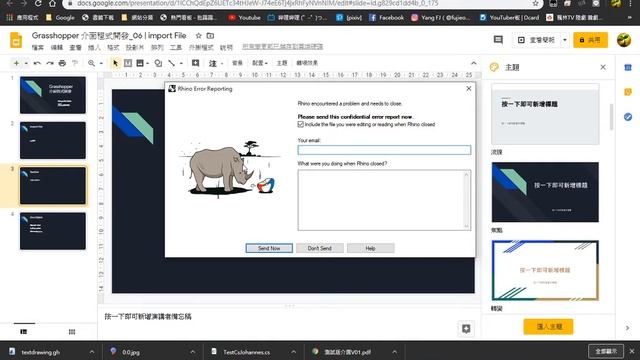The height and width of the screenshot is (360, 640).
Task: Click the 主題 theme toolbar button
Action: (282, 63)
